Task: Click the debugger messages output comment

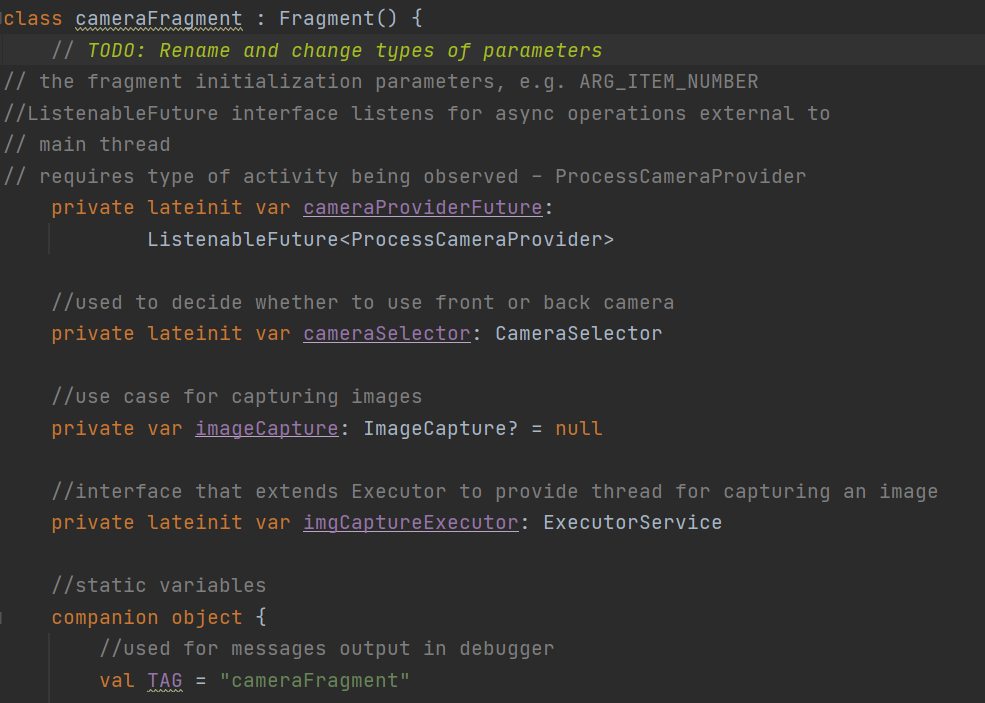Action: pyautogui.click(x=327, y=648)
